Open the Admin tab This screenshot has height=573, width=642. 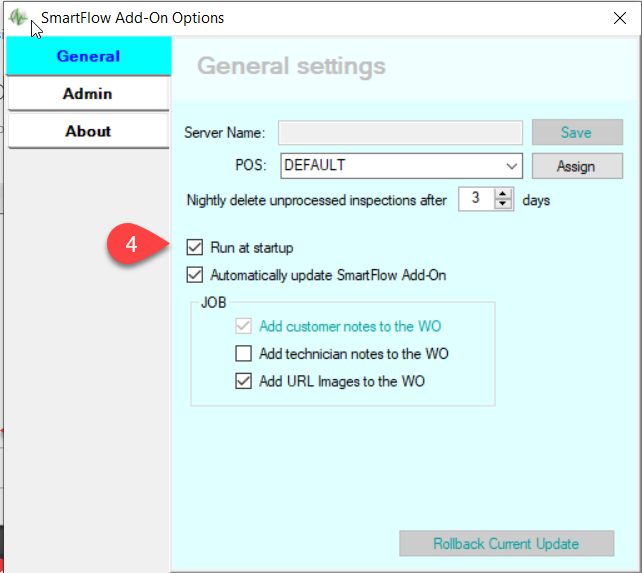(88, 94)
